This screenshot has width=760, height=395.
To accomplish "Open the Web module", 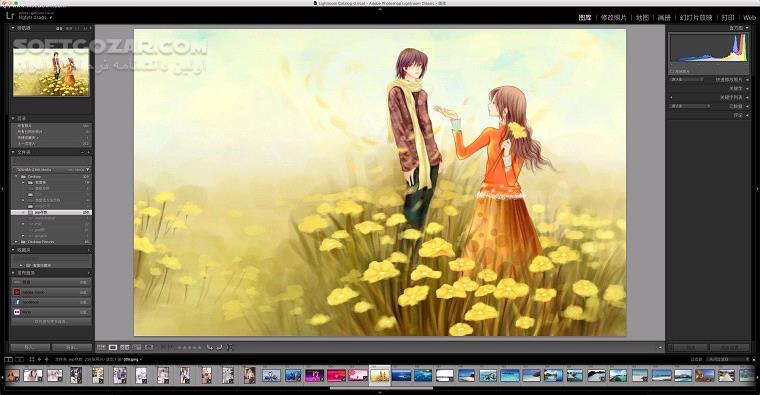I will [749, 17].
